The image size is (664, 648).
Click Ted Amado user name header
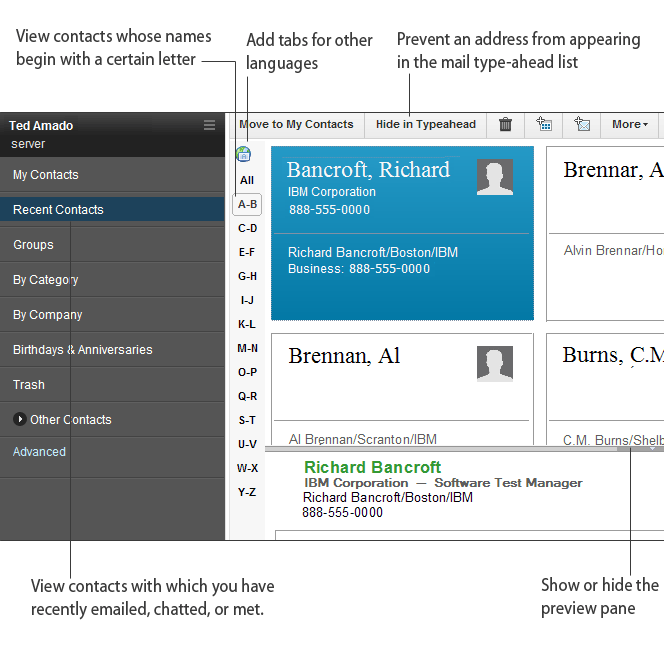pyautogui.click(x=41, y=126)
